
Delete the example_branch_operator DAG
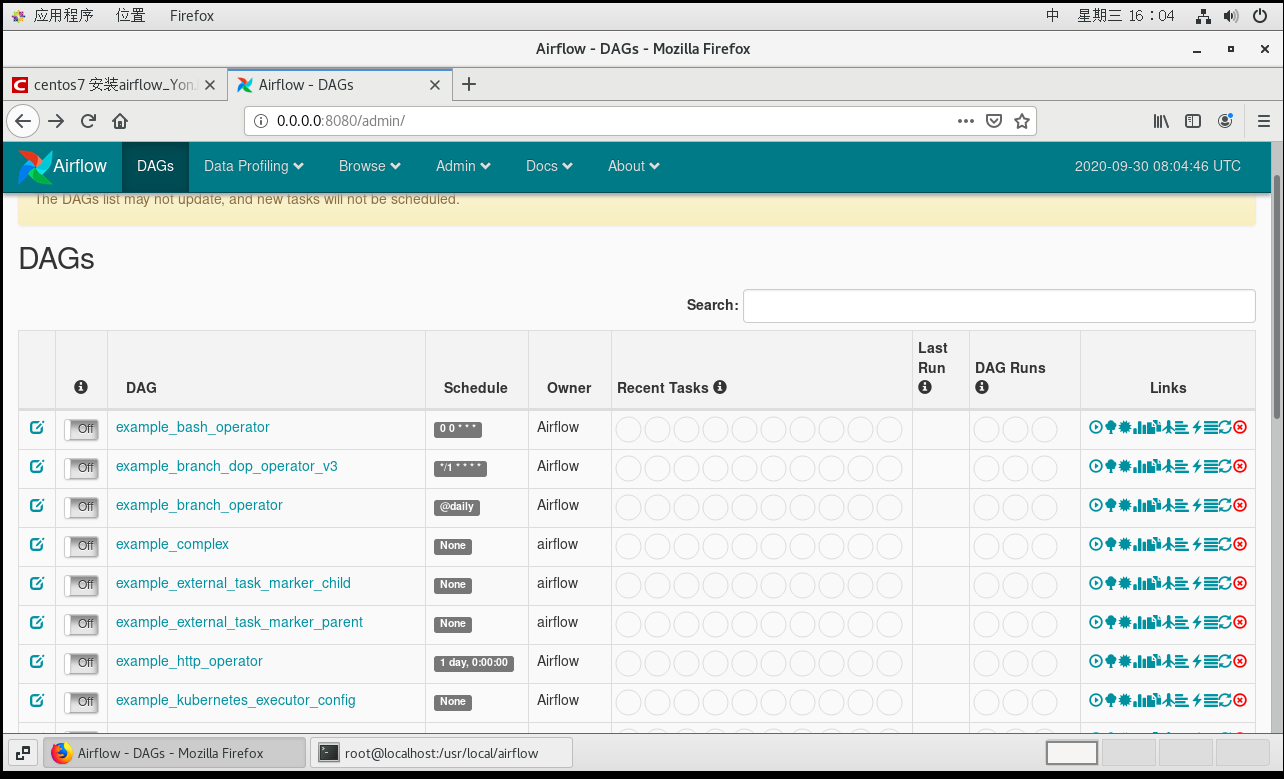[1240, 505]
